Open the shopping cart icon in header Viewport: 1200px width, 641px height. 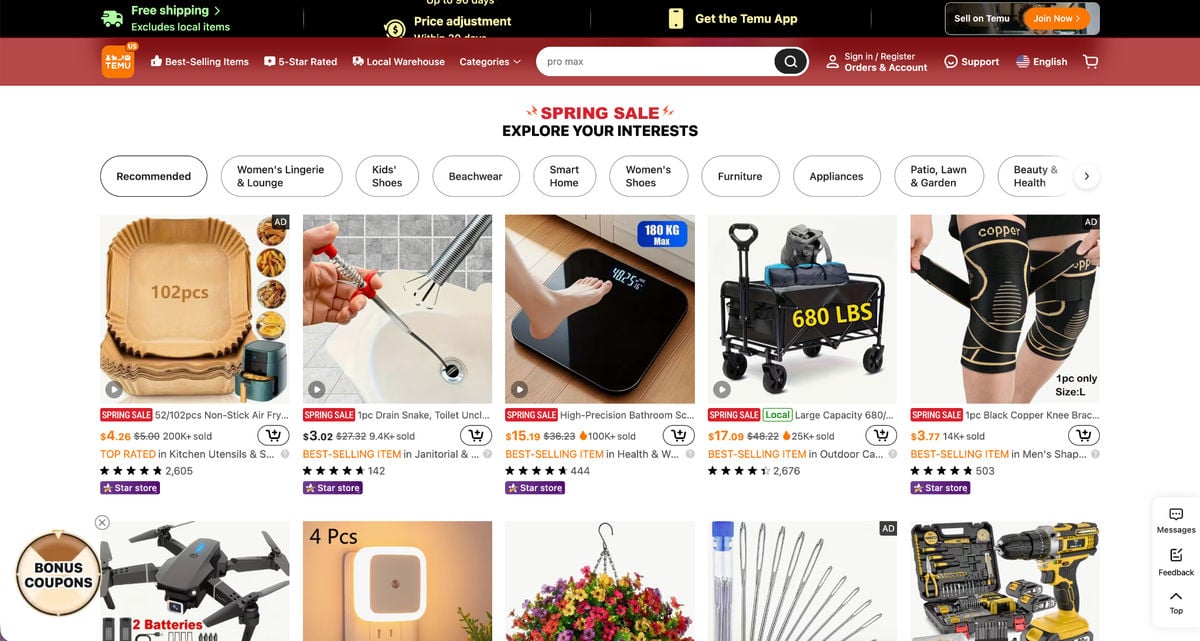click(x=1090, y=62)
